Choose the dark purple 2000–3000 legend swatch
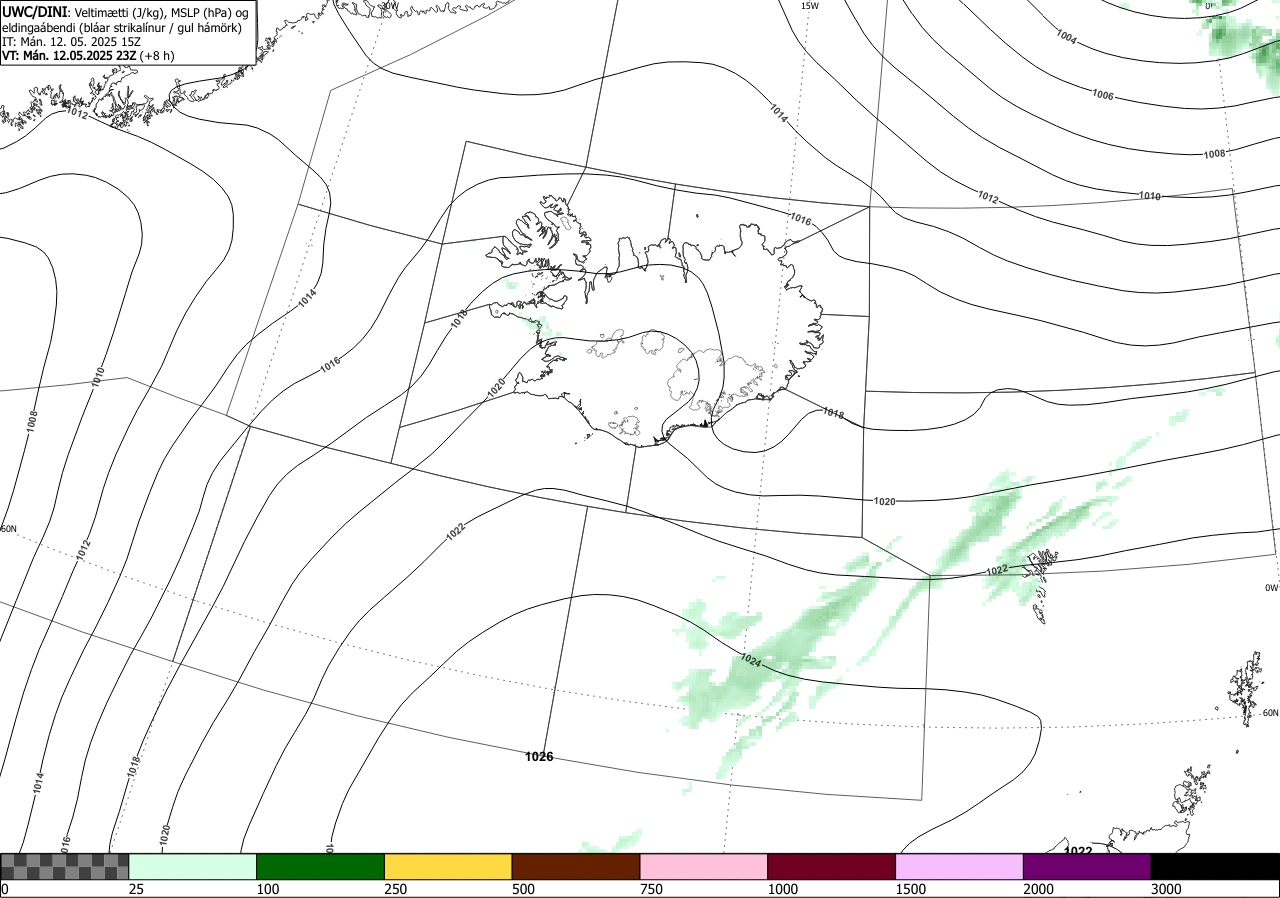 pyautogui.click(x=1087, y=866)
